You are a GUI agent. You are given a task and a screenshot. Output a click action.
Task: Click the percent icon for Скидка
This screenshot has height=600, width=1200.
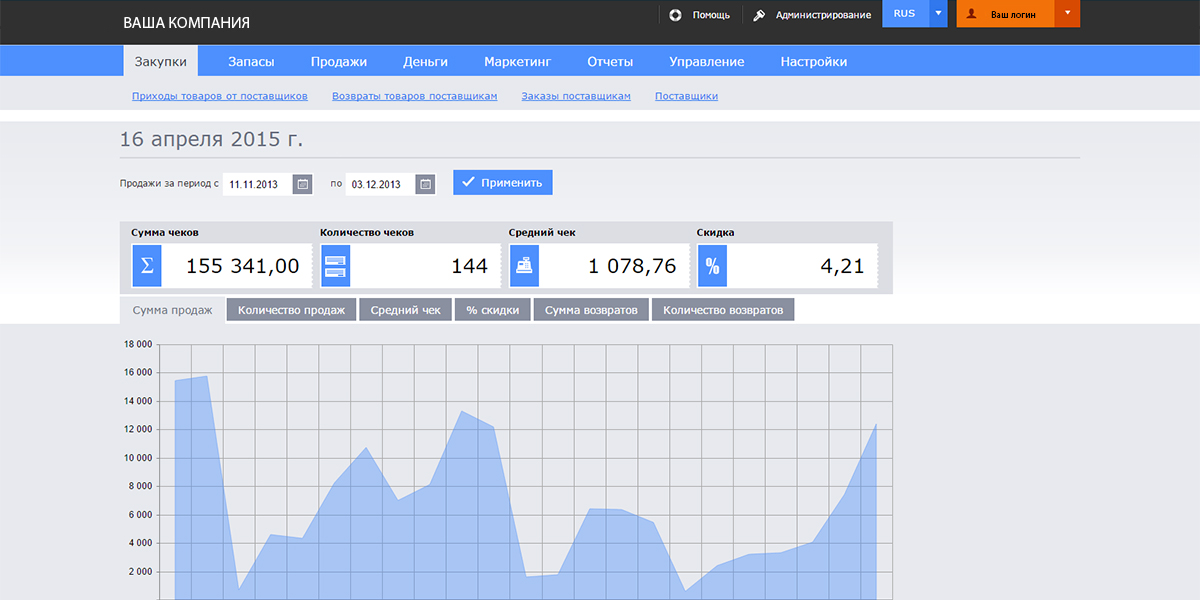click(712, 266)
